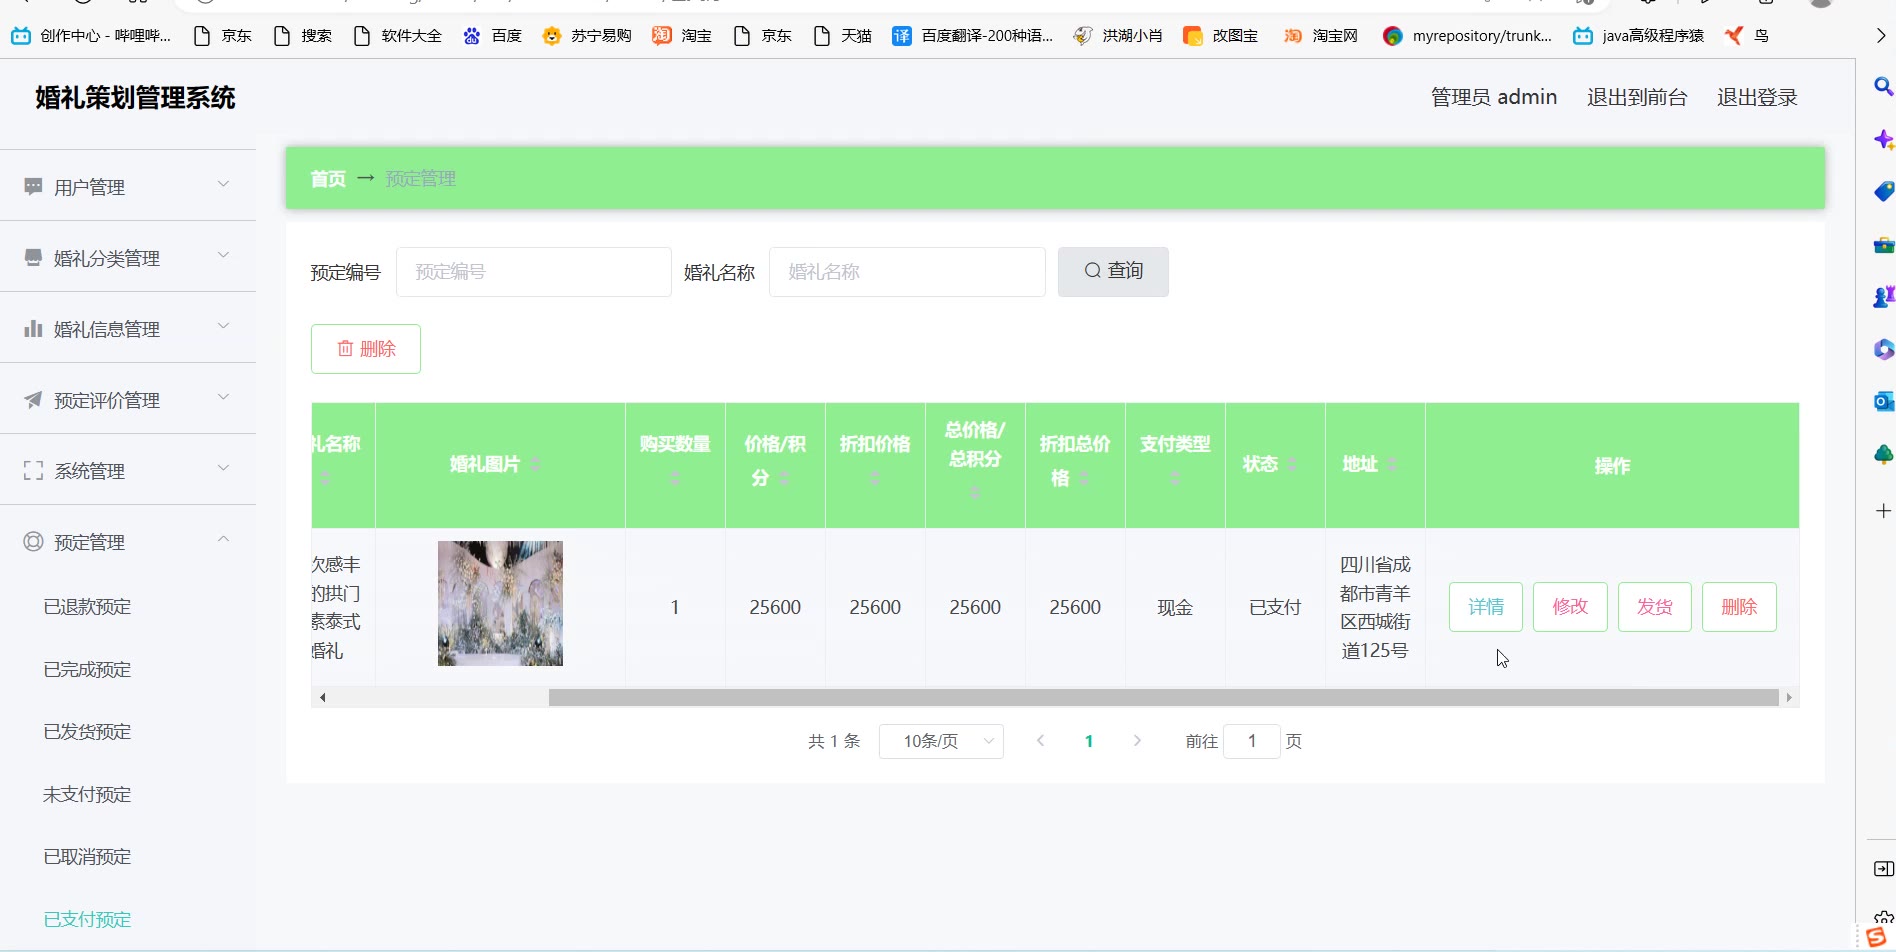This screenshot has width=1896, height=952.
Task: Go to previous page arrow
Action: click(x=1041, y=741)
